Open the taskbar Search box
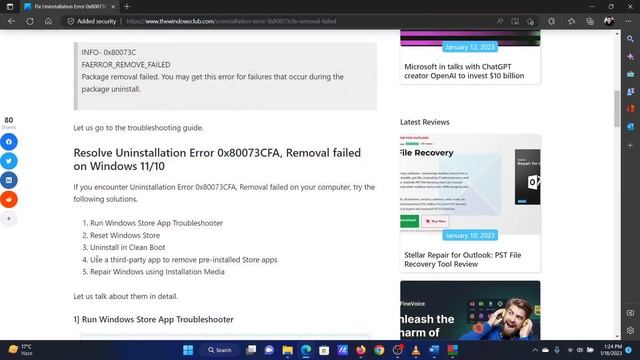640x360 pixels. click(220, 350)
